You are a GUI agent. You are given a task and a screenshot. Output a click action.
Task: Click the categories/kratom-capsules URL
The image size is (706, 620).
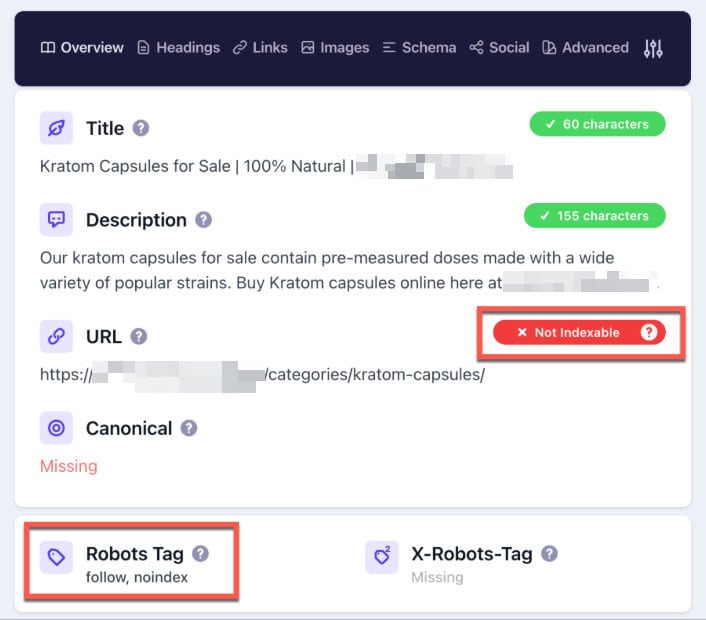click(262, 375)
